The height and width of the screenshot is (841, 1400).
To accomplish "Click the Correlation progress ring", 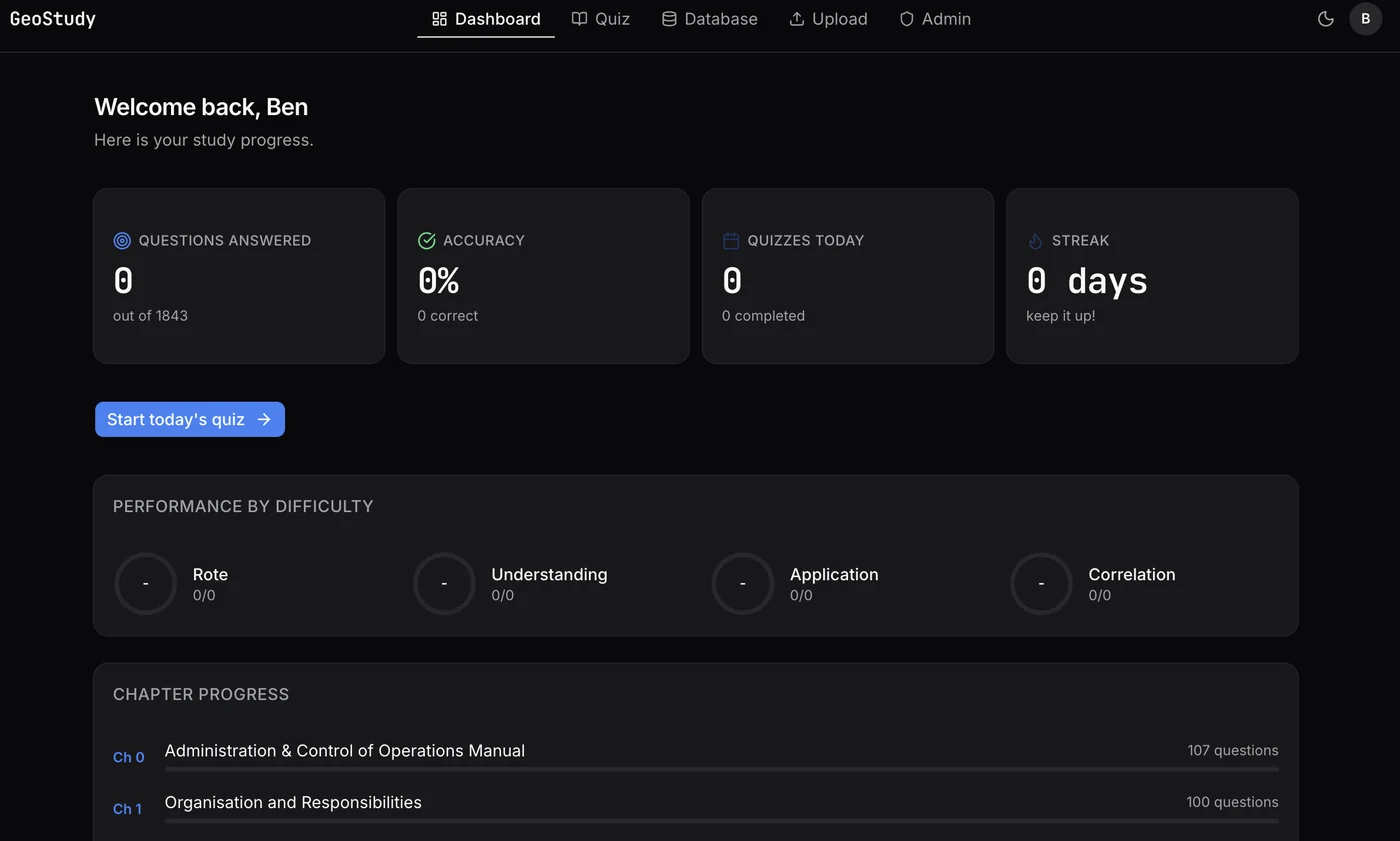I will (x=1041, y=584).
